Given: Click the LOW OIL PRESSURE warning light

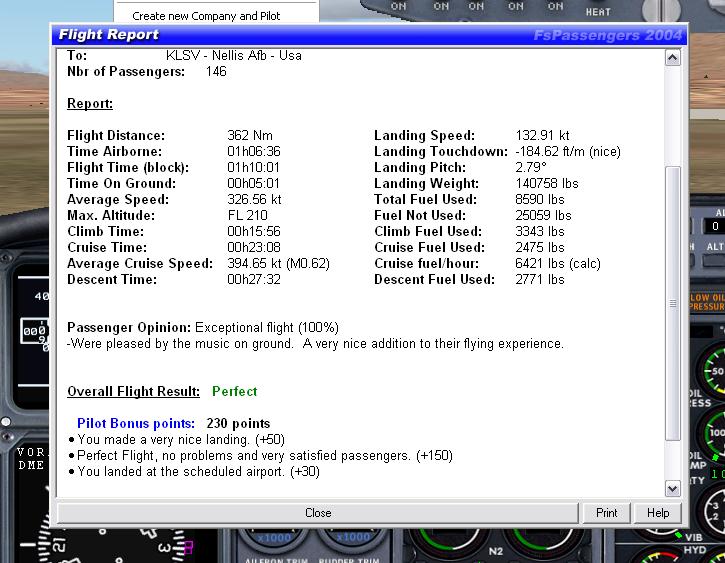Looking at the screenshot, I should coord(705,303).
